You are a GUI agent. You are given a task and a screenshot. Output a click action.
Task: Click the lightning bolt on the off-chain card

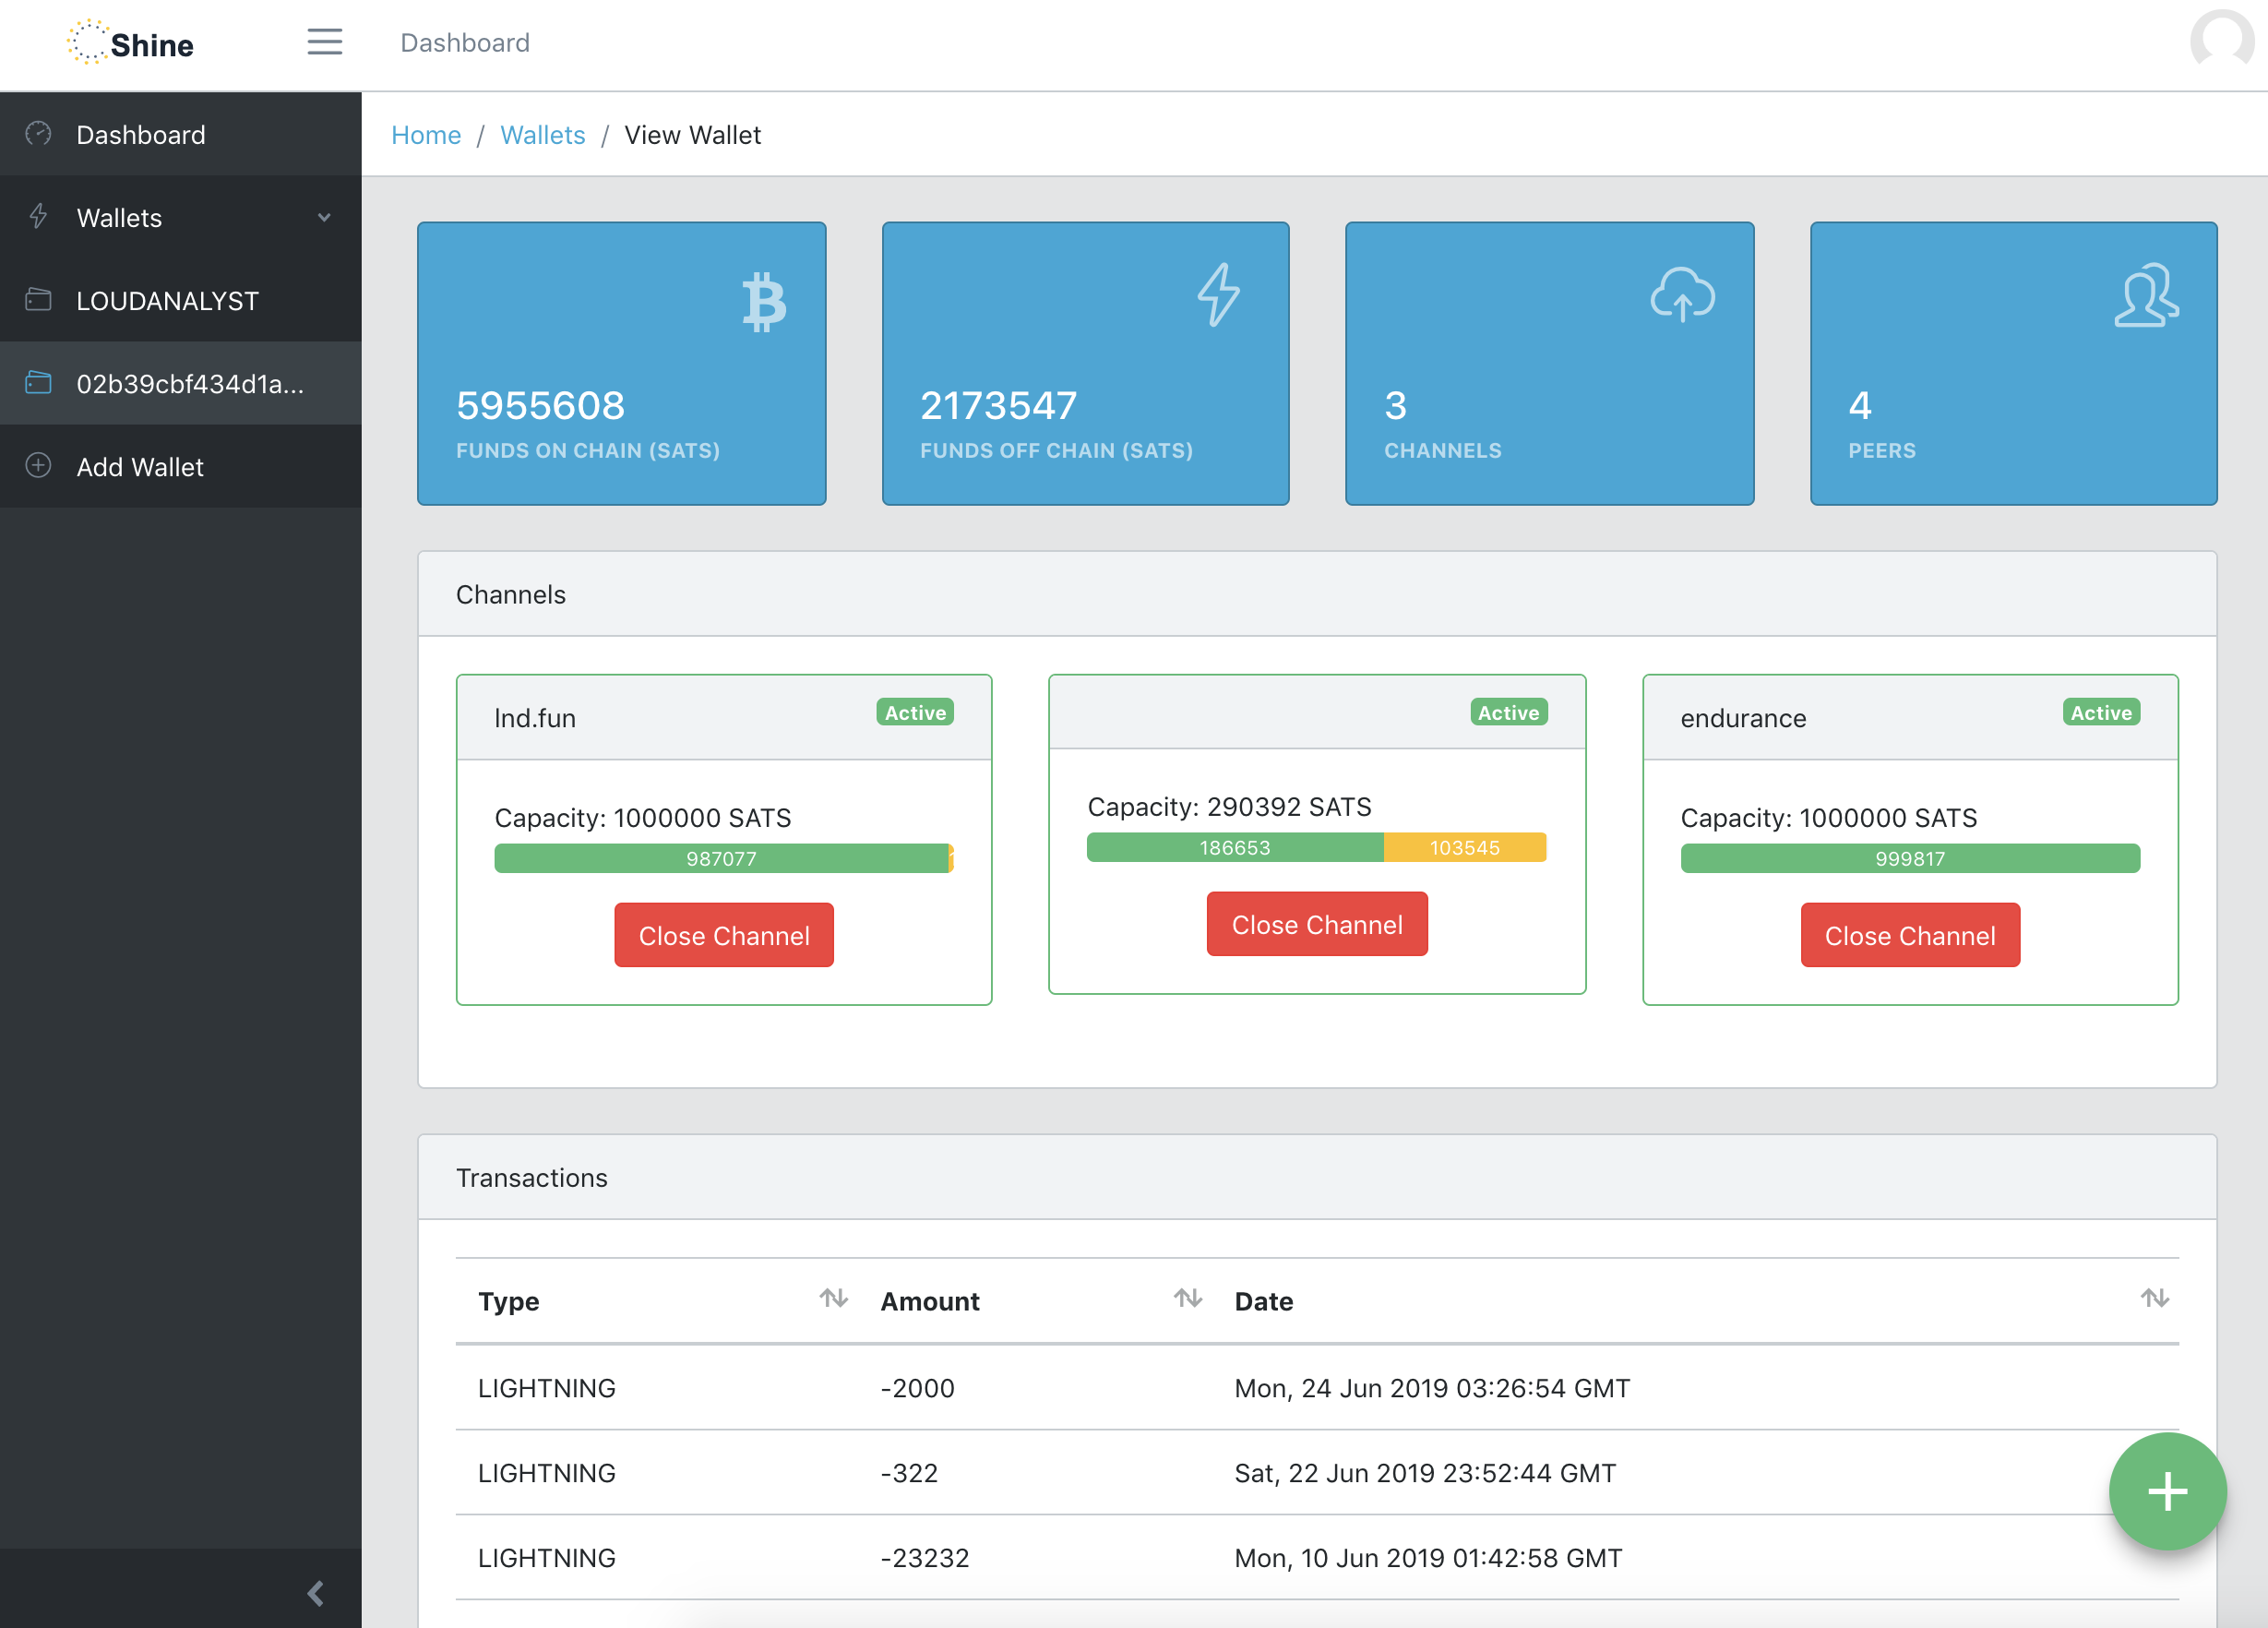[x=1218, y=295]
